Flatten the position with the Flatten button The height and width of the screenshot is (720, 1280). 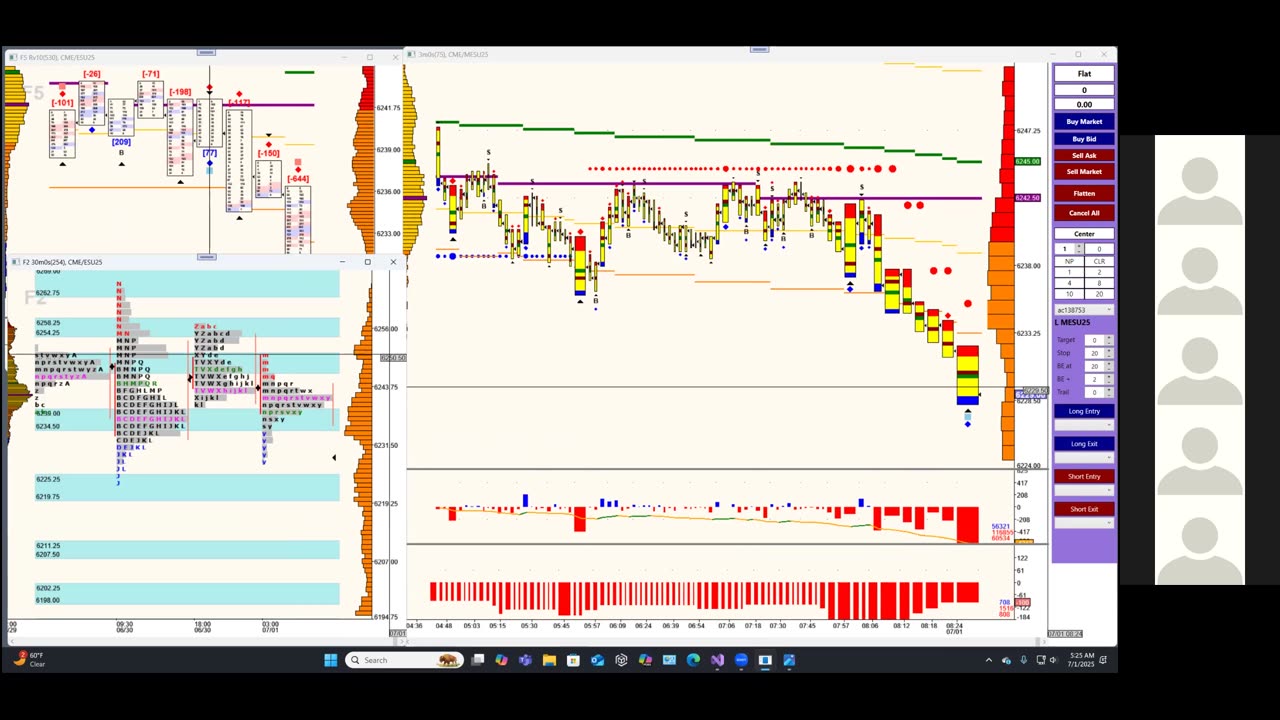point(1084,193)
